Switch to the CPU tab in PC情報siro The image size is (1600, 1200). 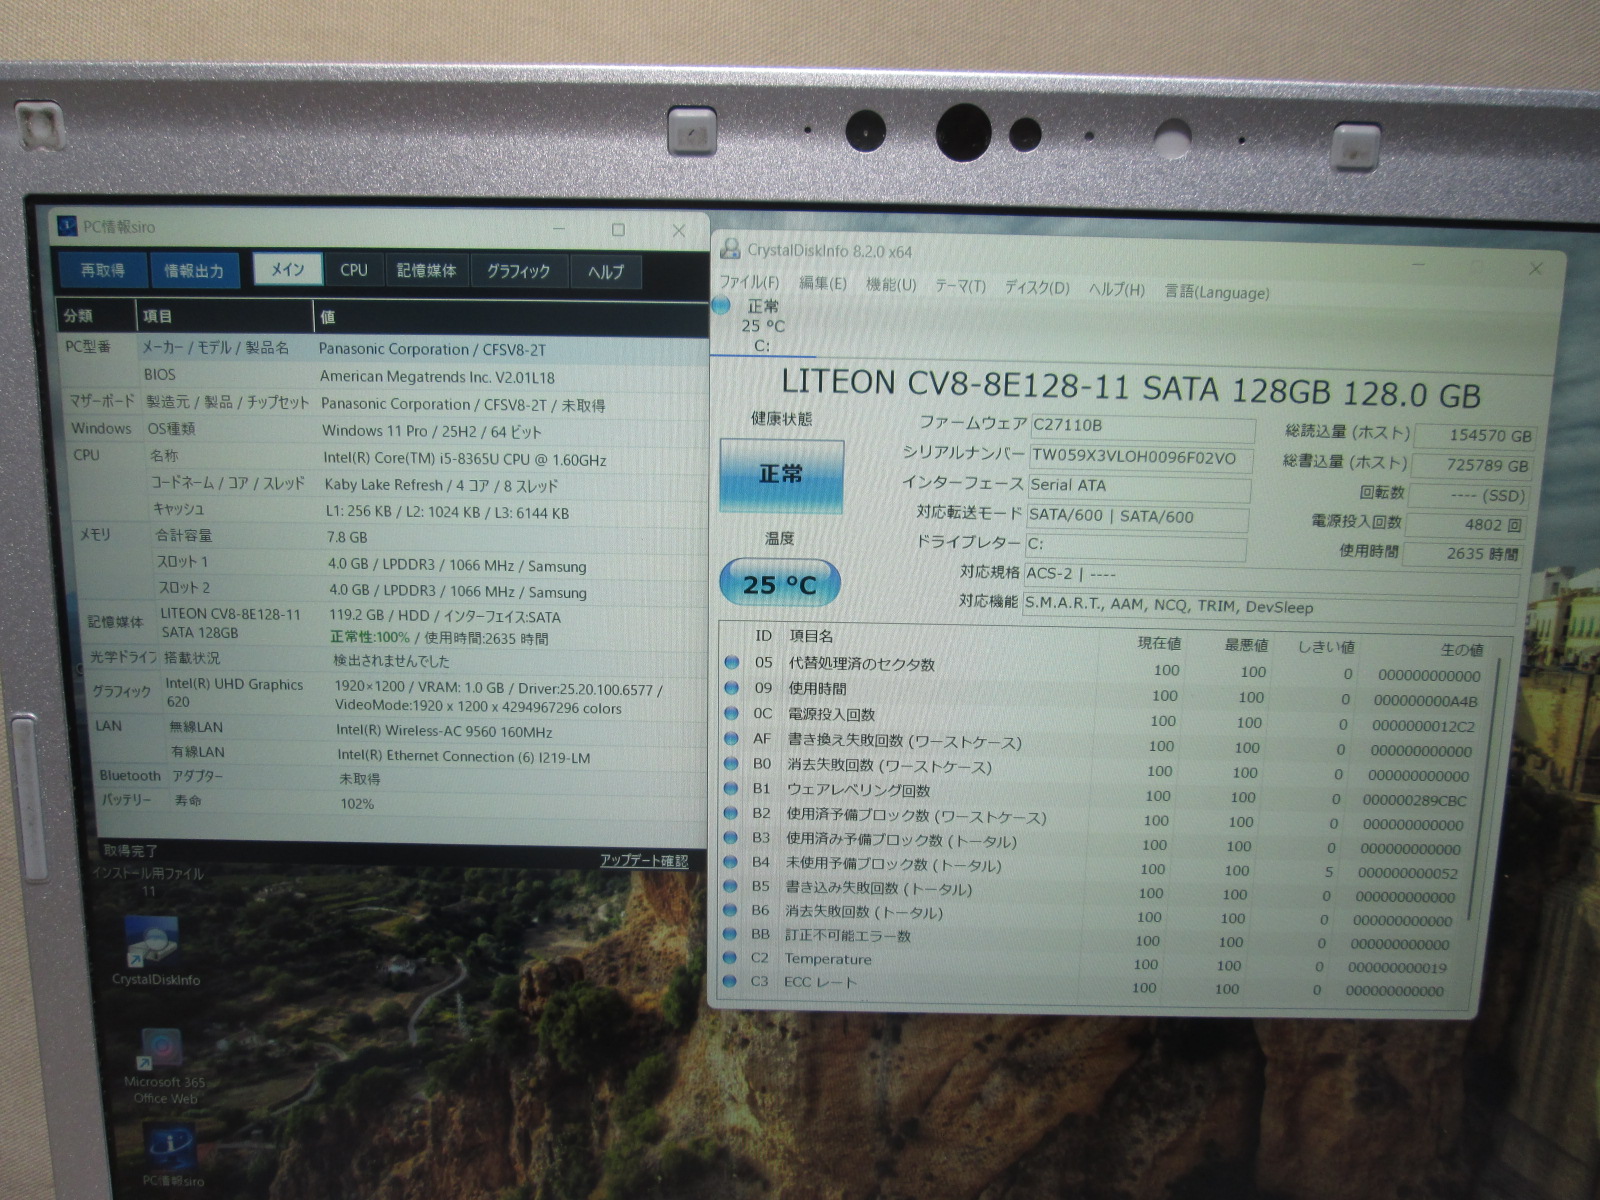point(354,270)
